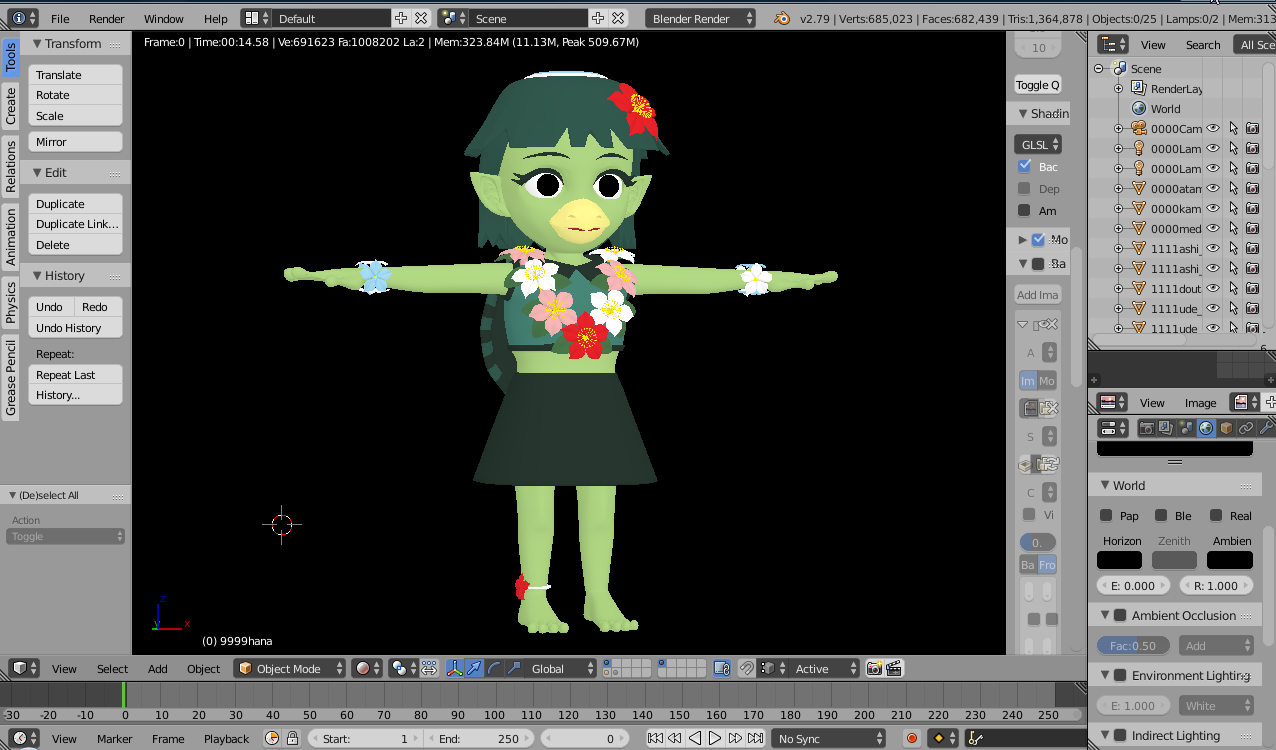
Task: Click the auto keyframe record button
Action: 911,739
